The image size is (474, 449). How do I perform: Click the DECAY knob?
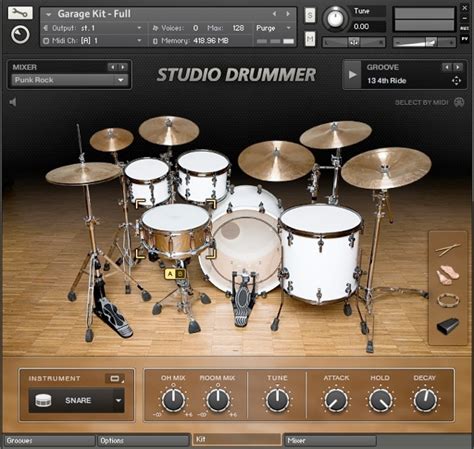(425, 400)
